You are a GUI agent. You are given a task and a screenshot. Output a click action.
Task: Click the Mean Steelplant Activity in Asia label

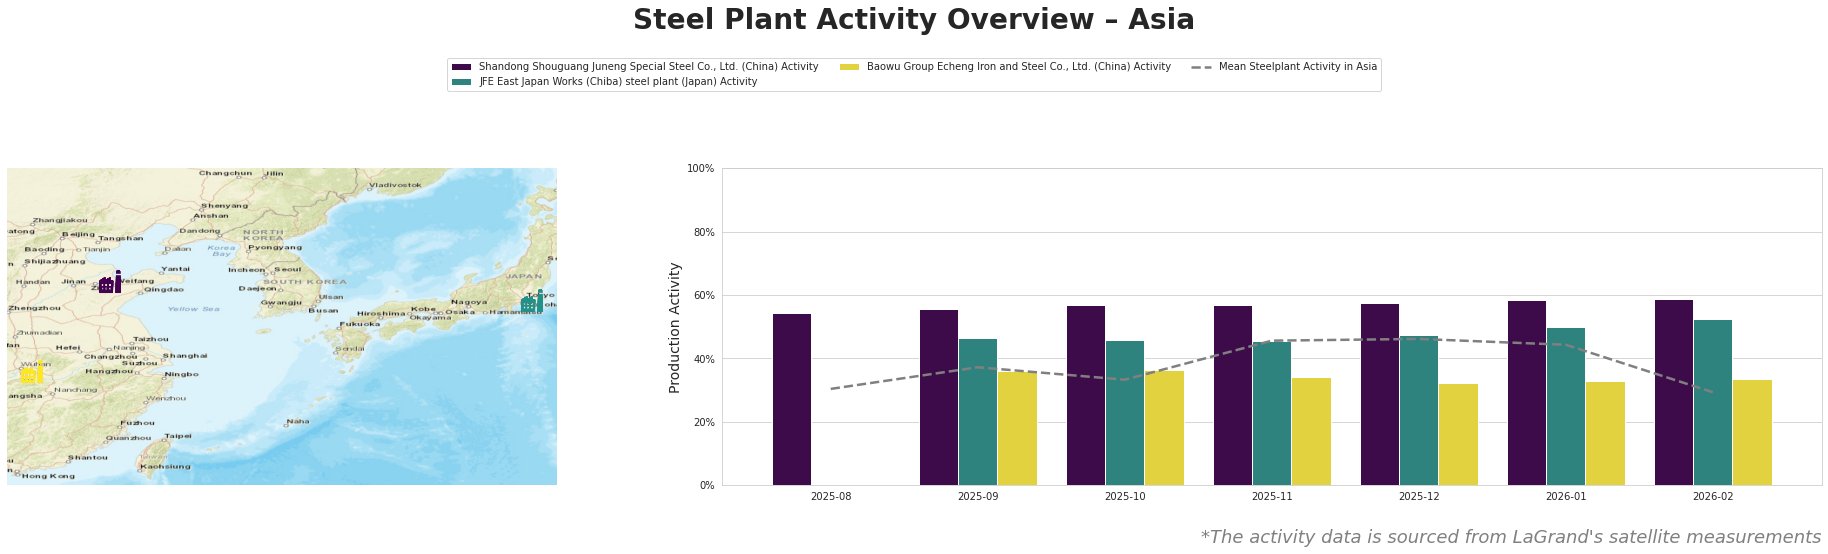(x=1297, y=67)
